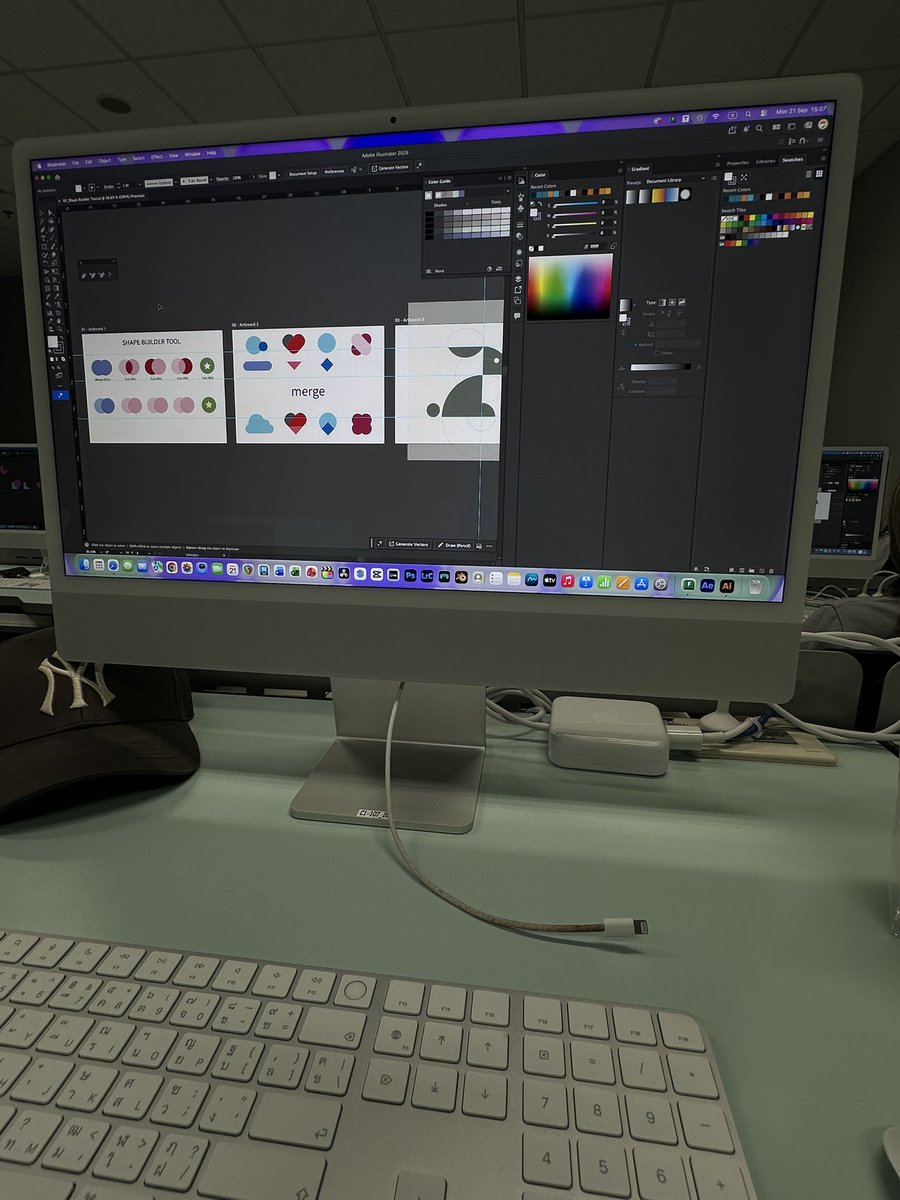This screenshot has width=900, height=1200.
Task: Select the merge artboard 2
Action: [x=308, y=384]
